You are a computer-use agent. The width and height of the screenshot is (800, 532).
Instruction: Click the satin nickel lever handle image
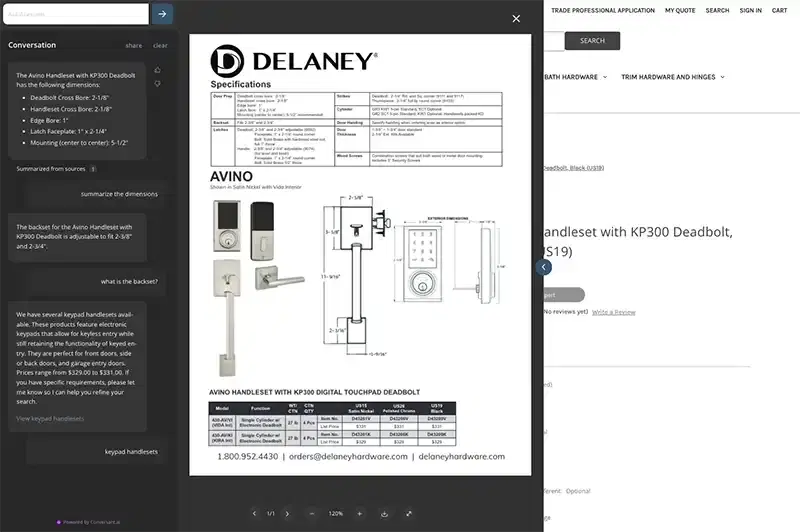280,278
